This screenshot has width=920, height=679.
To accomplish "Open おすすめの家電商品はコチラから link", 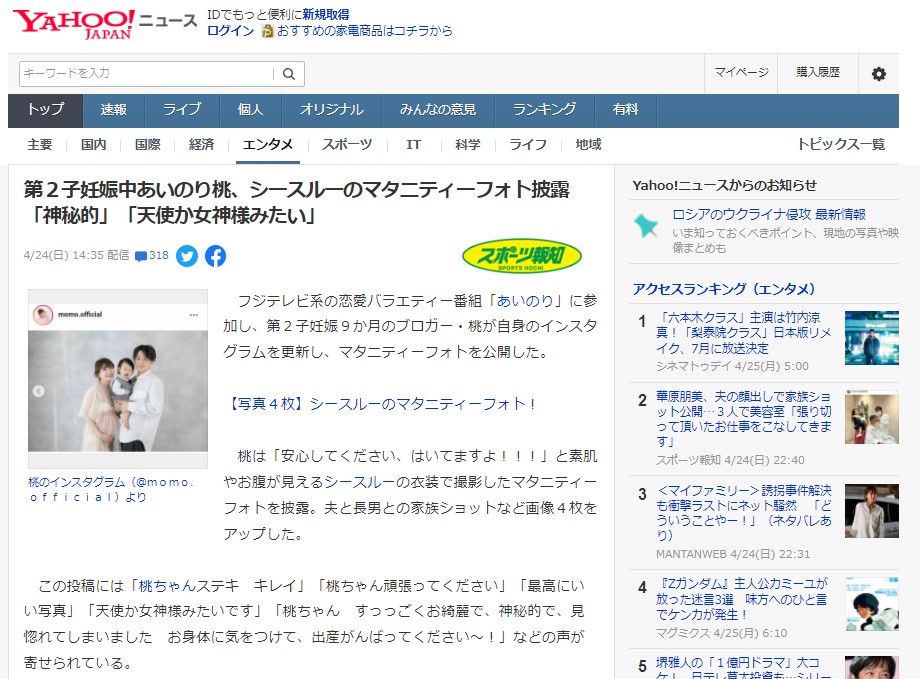I will [364, 31].
